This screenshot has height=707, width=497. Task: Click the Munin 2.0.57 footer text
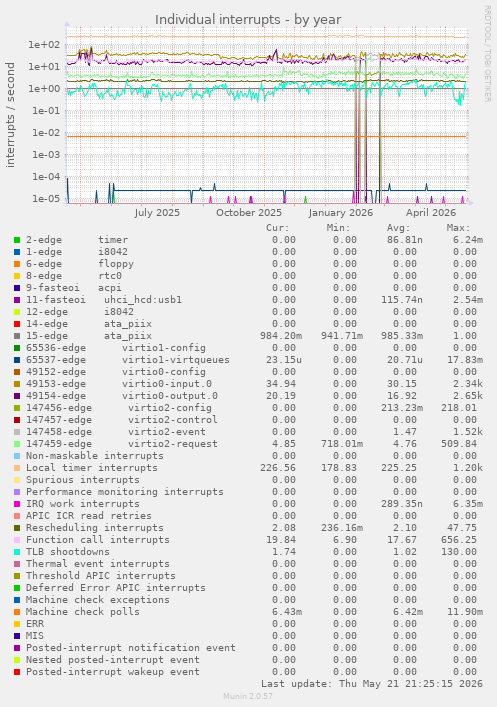(248, 696)
